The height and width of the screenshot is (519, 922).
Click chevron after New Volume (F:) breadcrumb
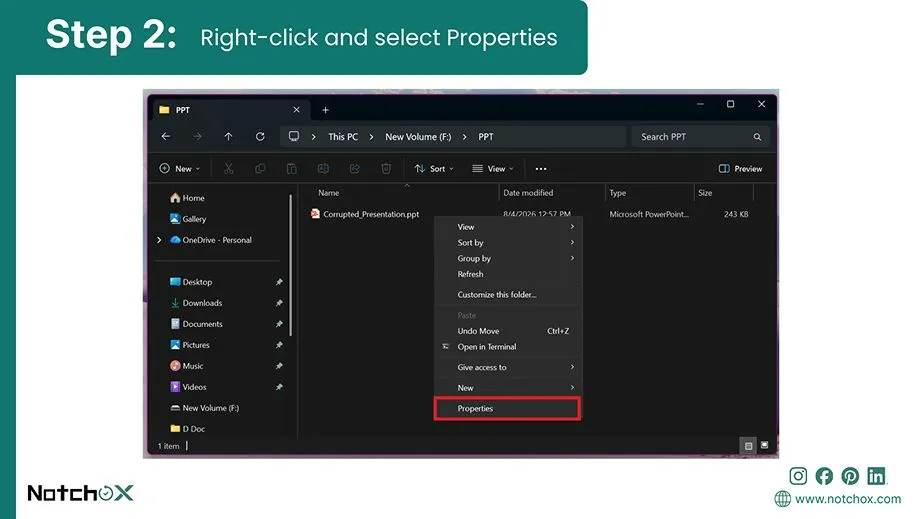pos(465,137)
